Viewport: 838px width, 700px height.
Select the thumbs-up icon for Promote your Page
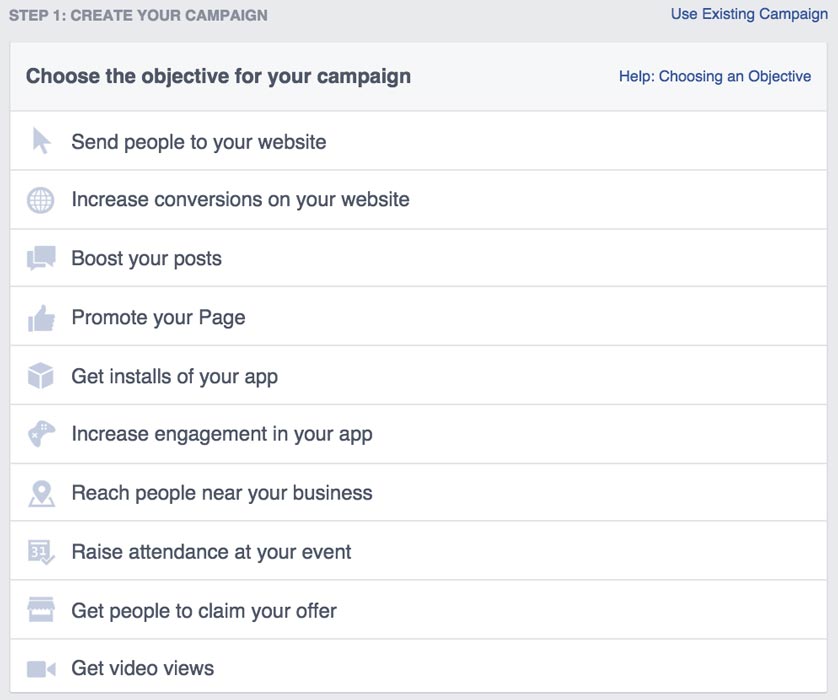coord(40,317)
